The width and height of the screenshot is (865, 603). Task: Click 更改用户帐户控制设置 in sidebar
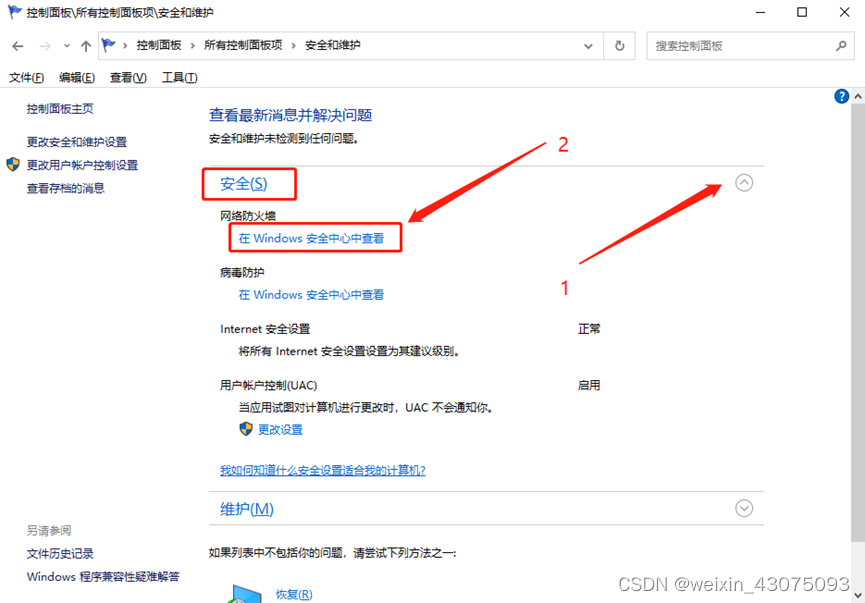(82, 165)
